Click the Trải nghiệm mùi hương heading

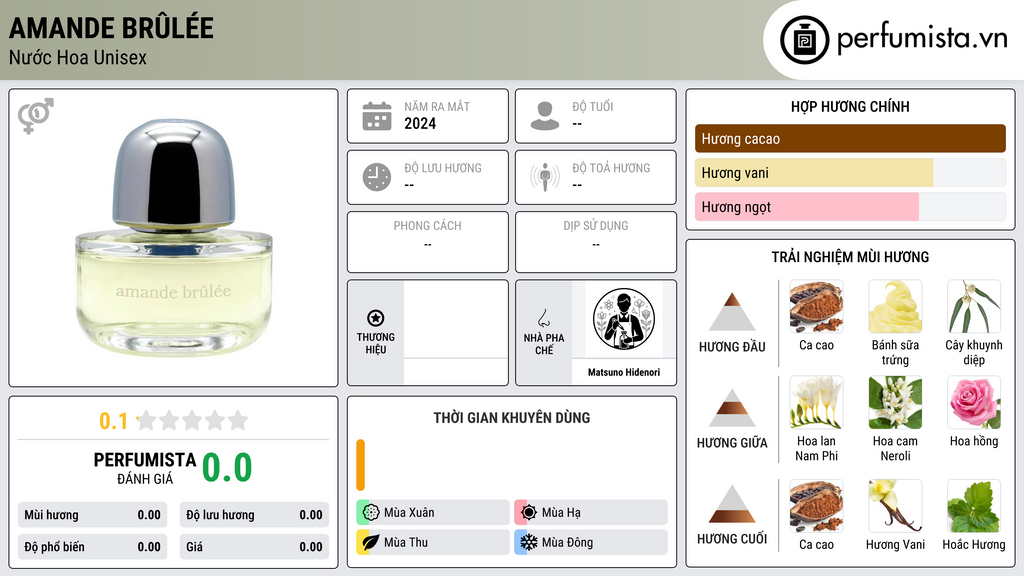(850, 257)
